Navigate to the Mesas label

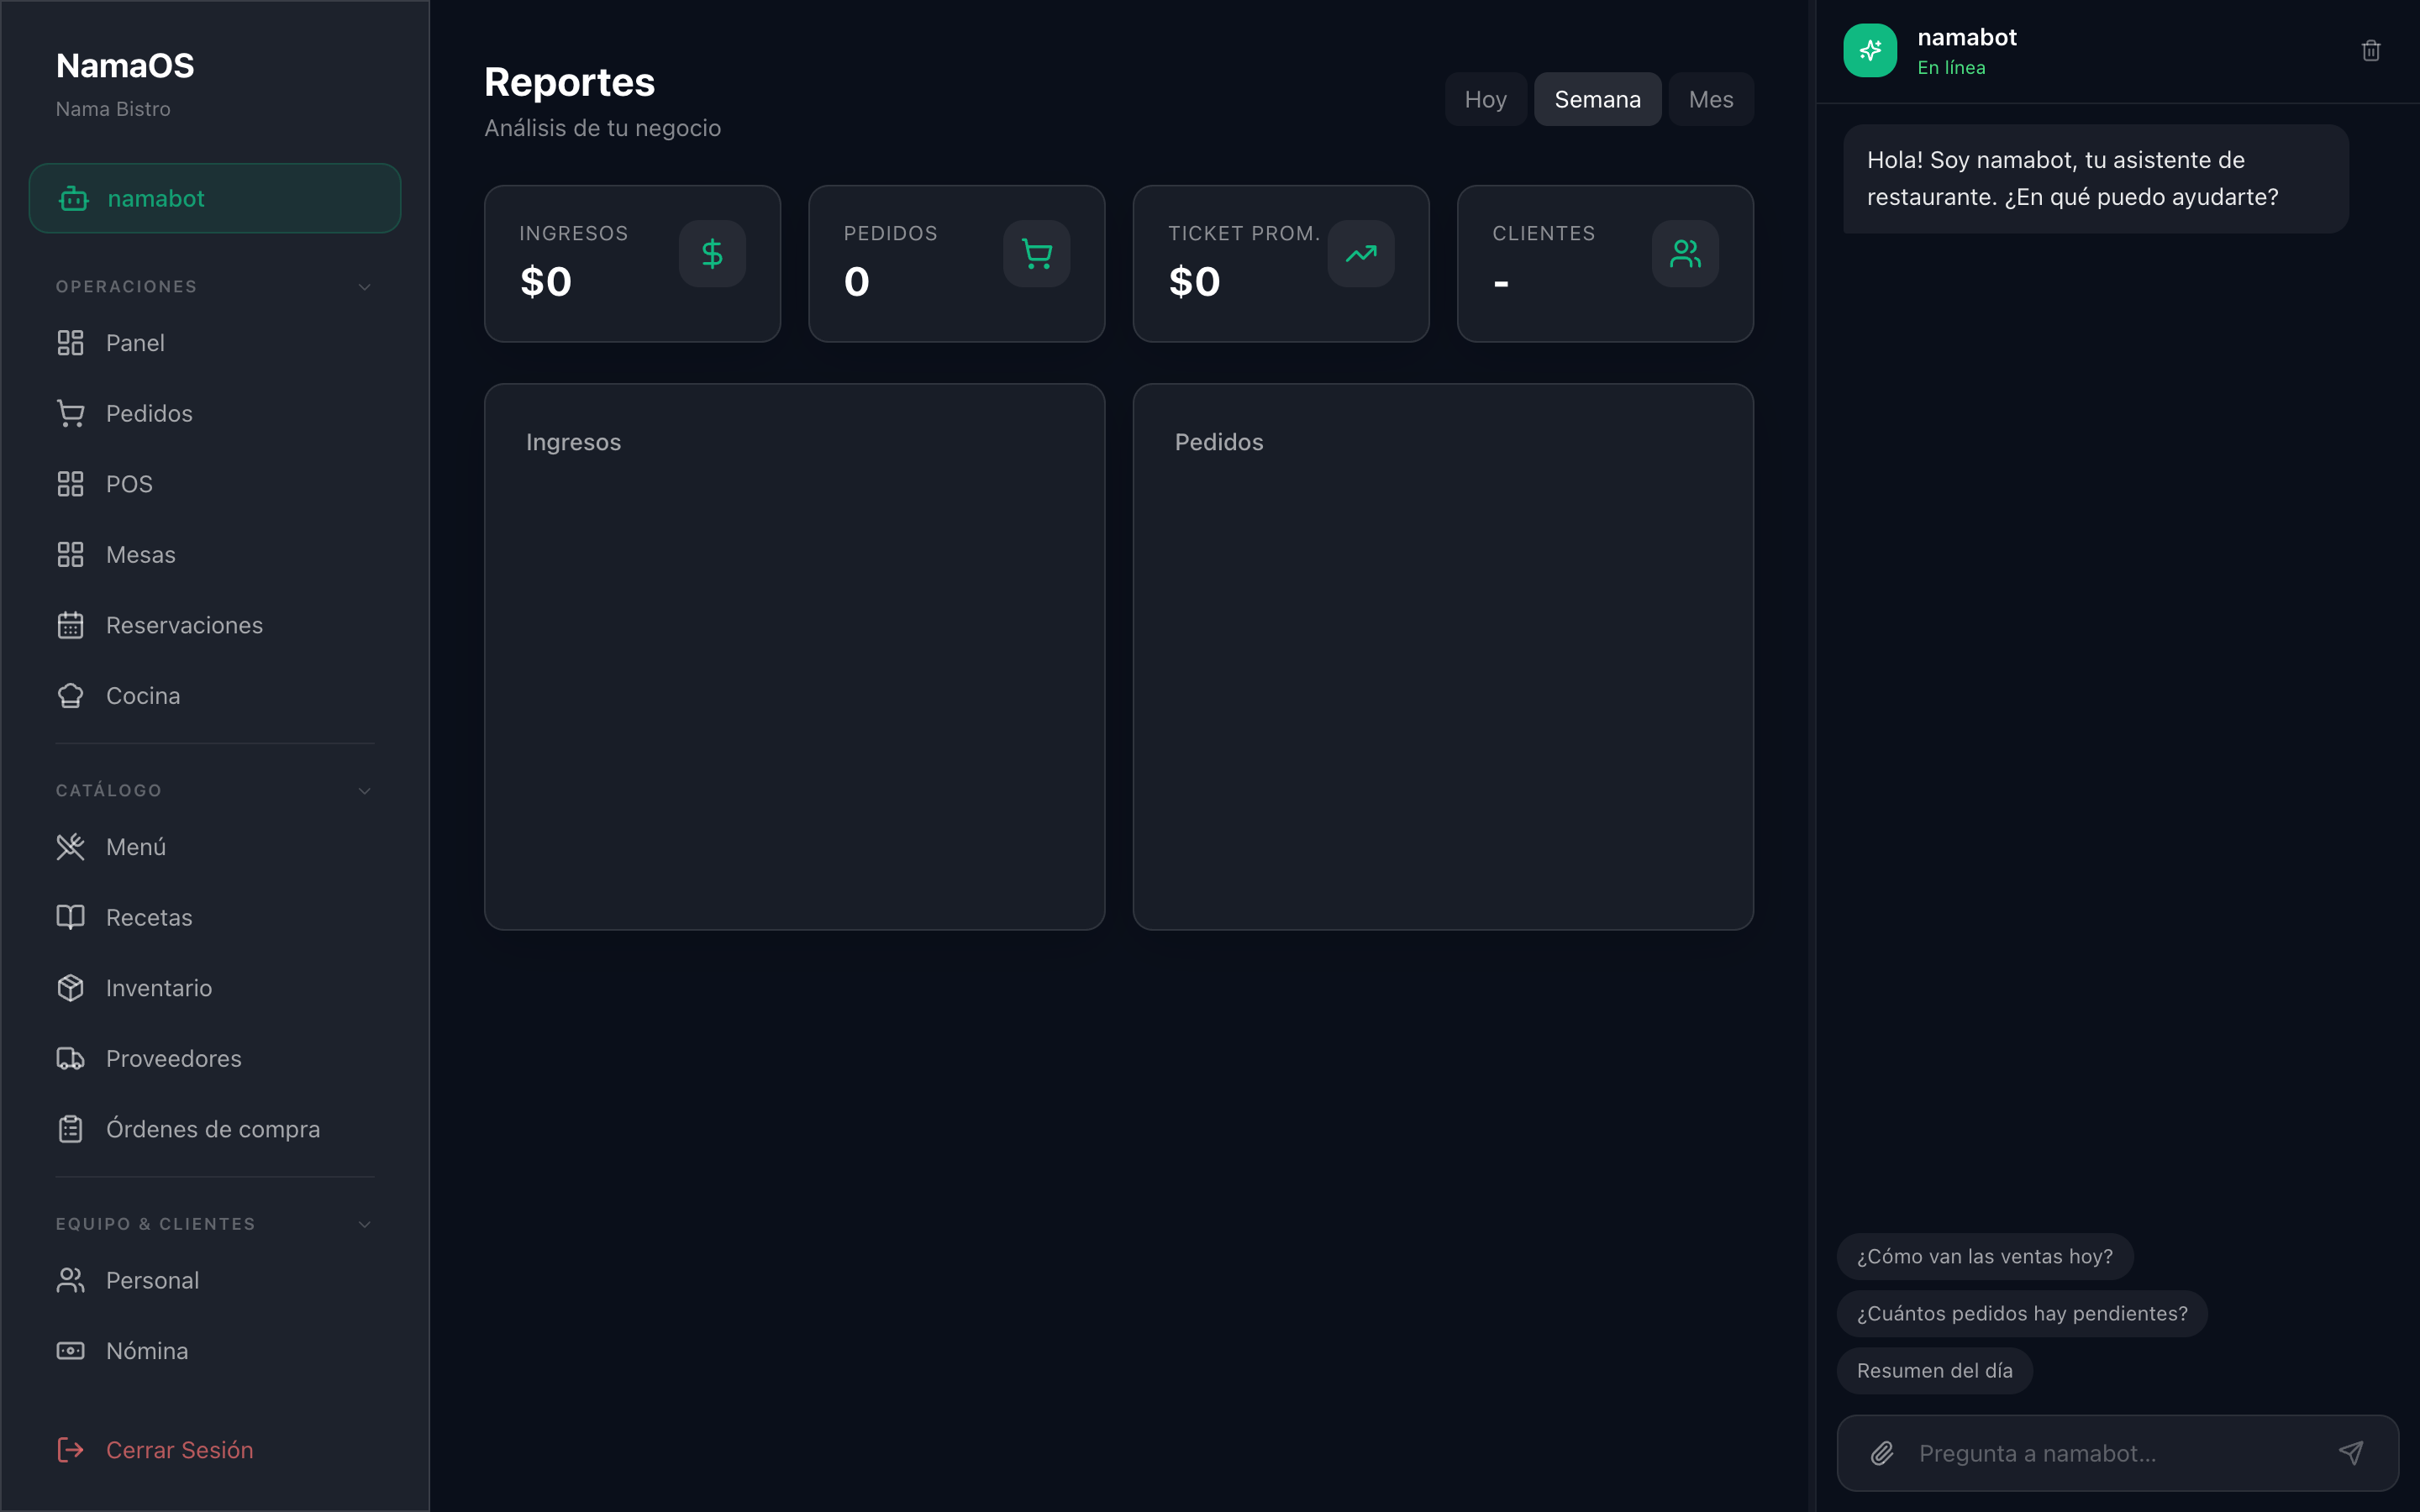(141, 555)
